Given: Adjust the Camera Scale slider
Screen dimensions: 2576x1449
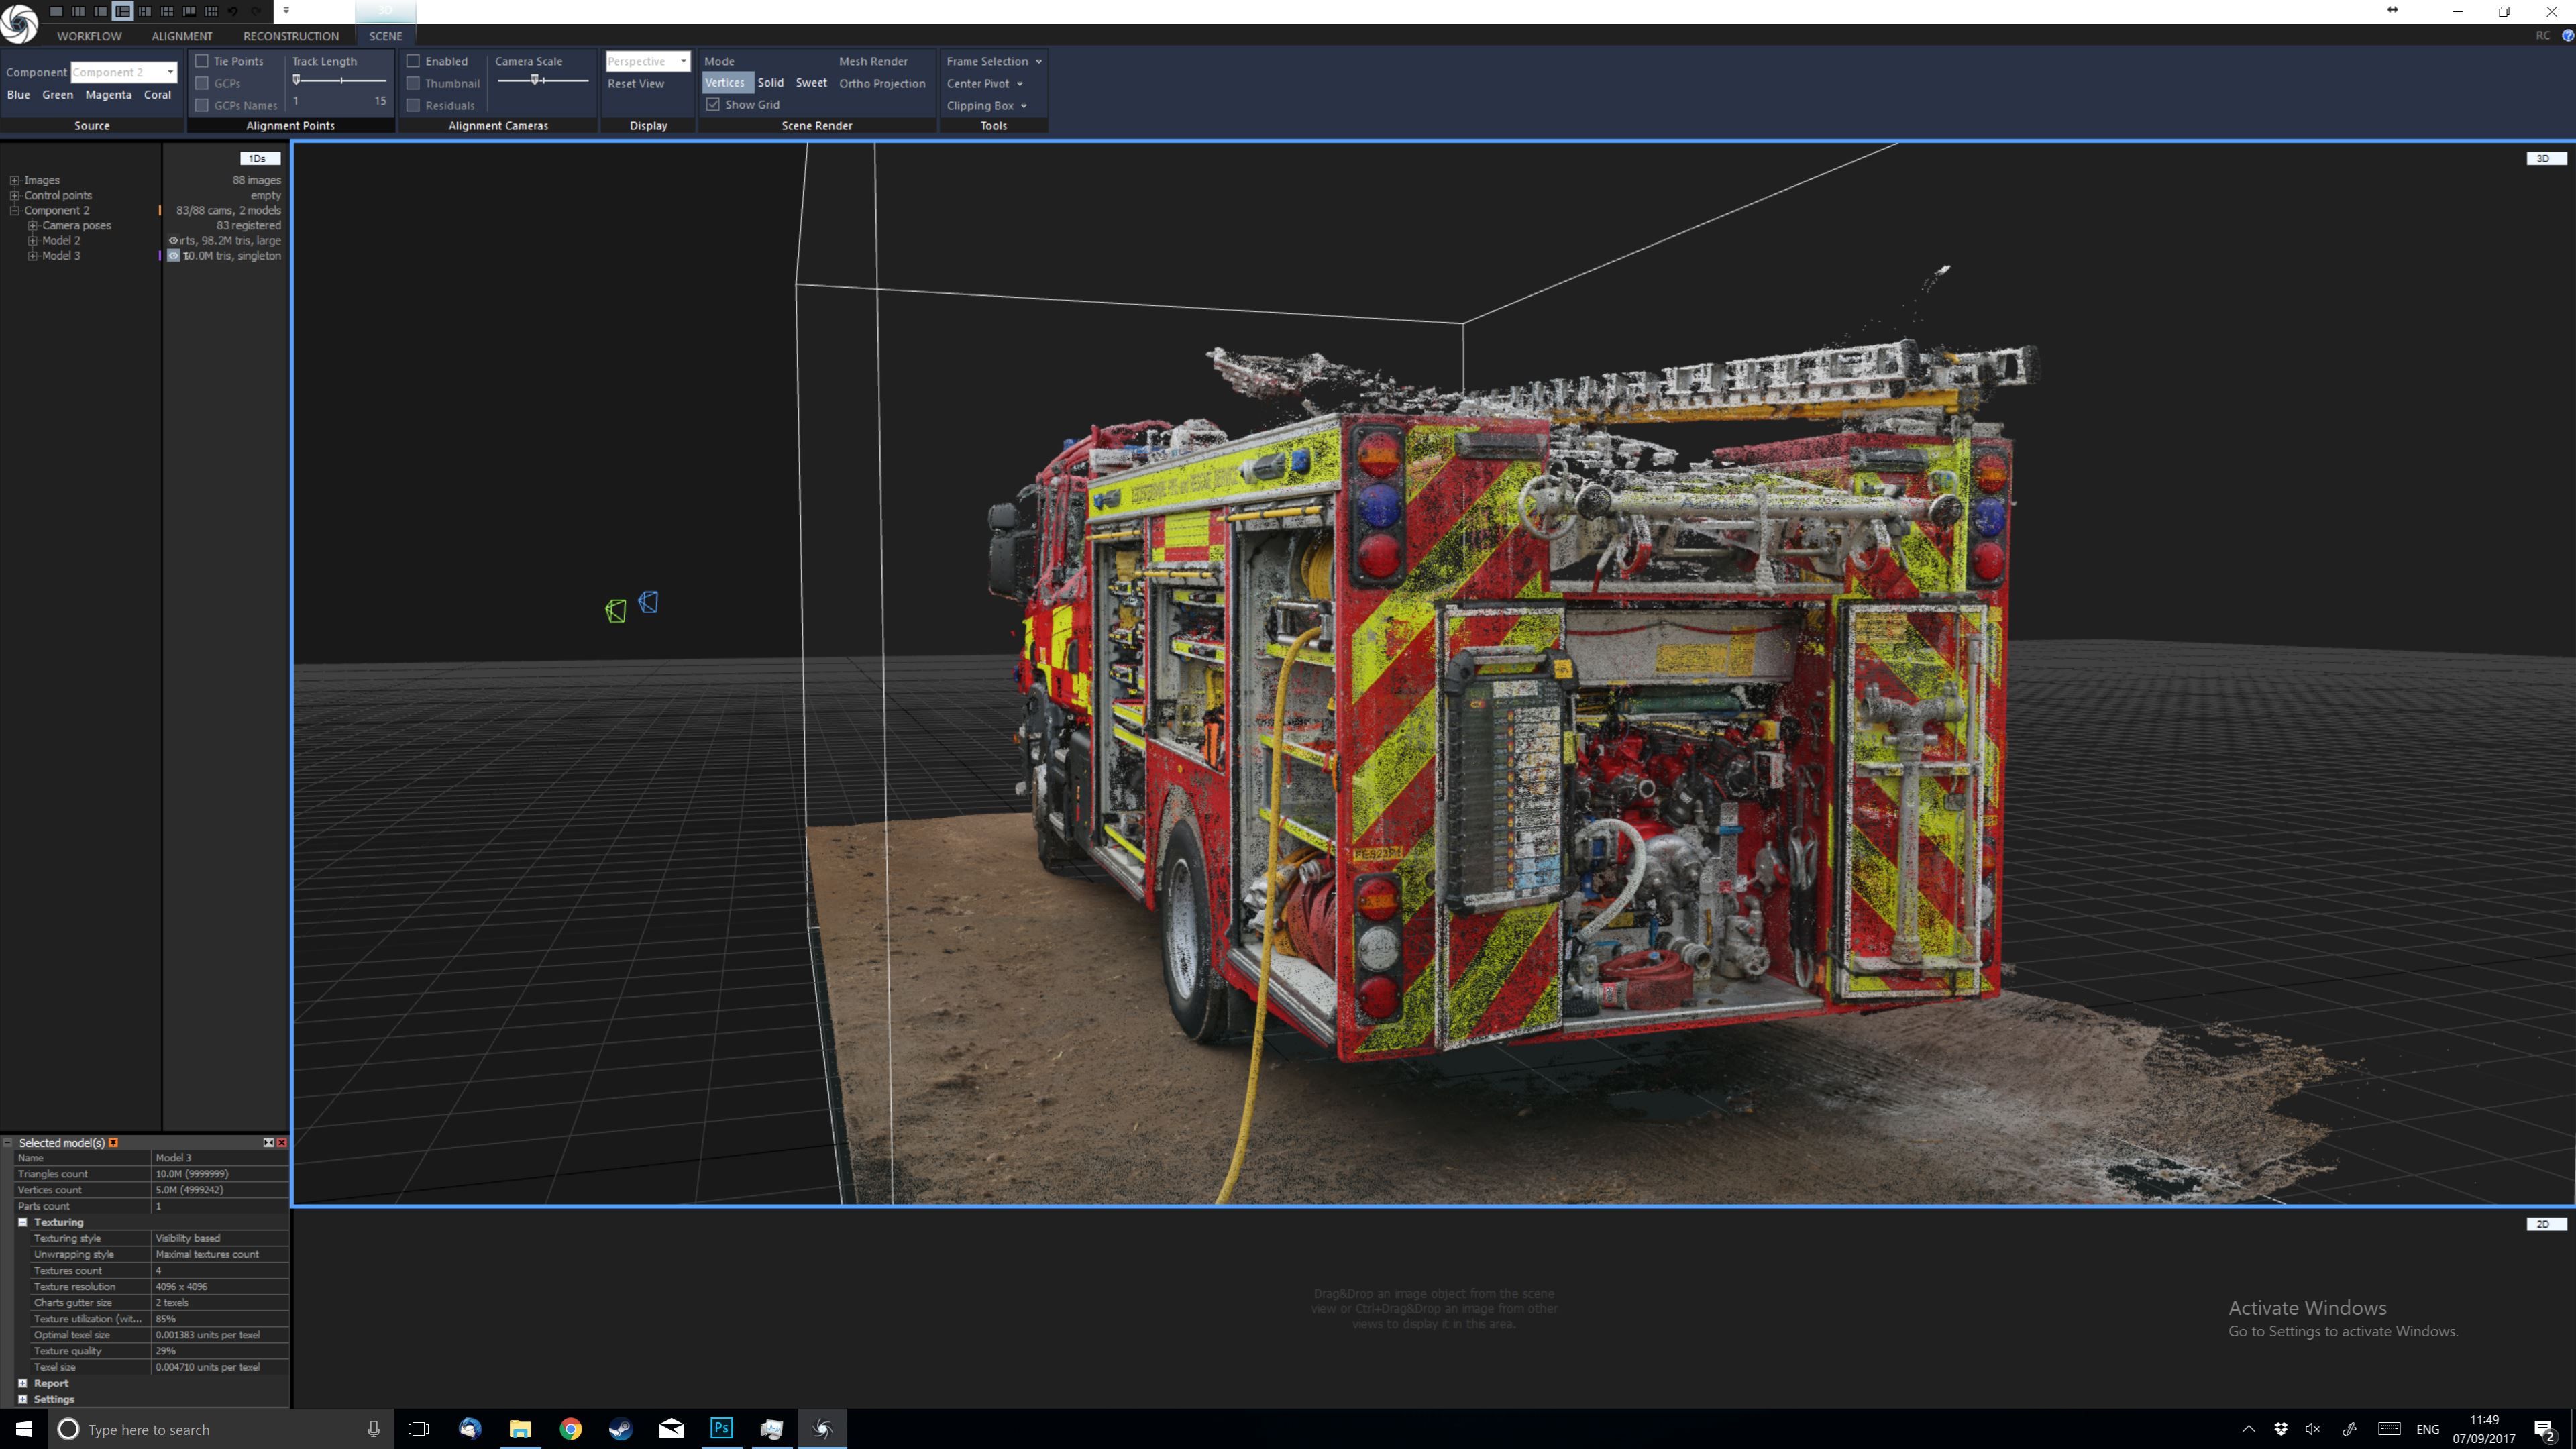Looking at the screenshot, I should pyautogui.click(x=535, y=80).
